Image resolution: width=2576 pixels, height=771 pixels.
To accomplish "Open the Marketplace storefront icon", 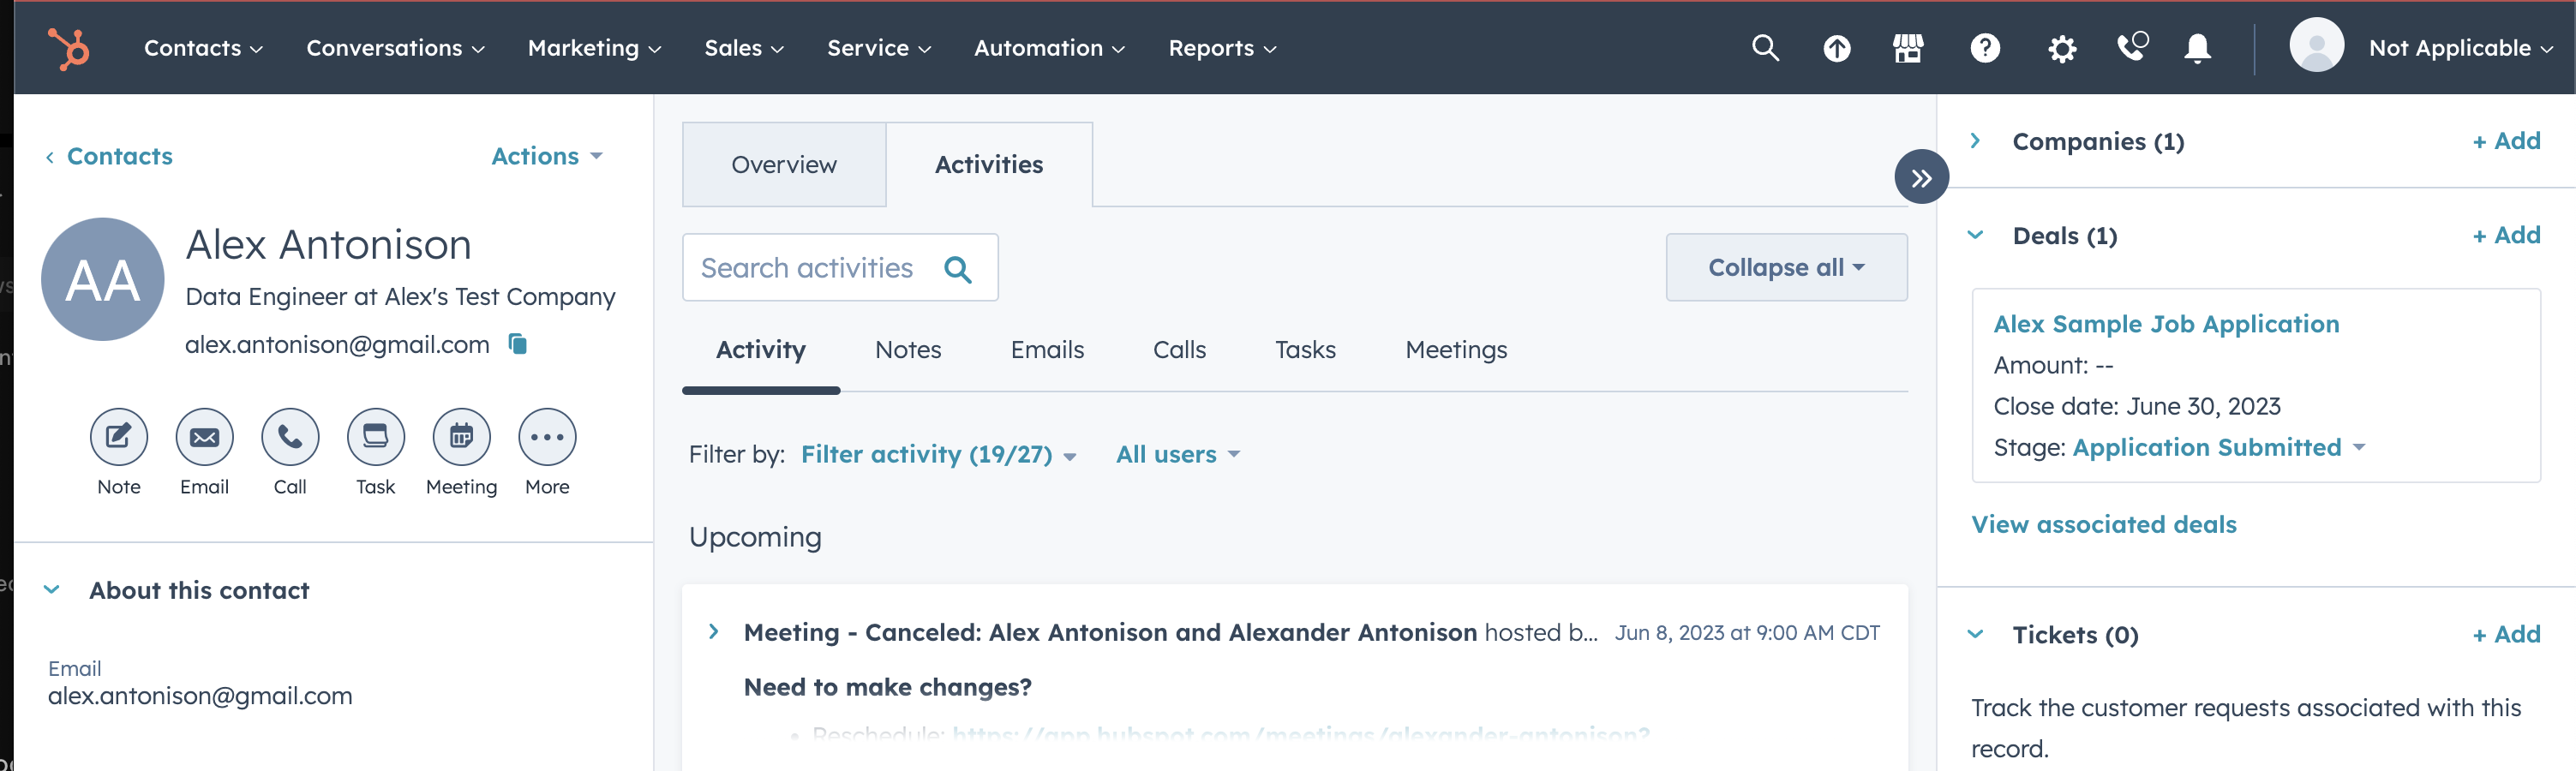I will [1908, 48].
